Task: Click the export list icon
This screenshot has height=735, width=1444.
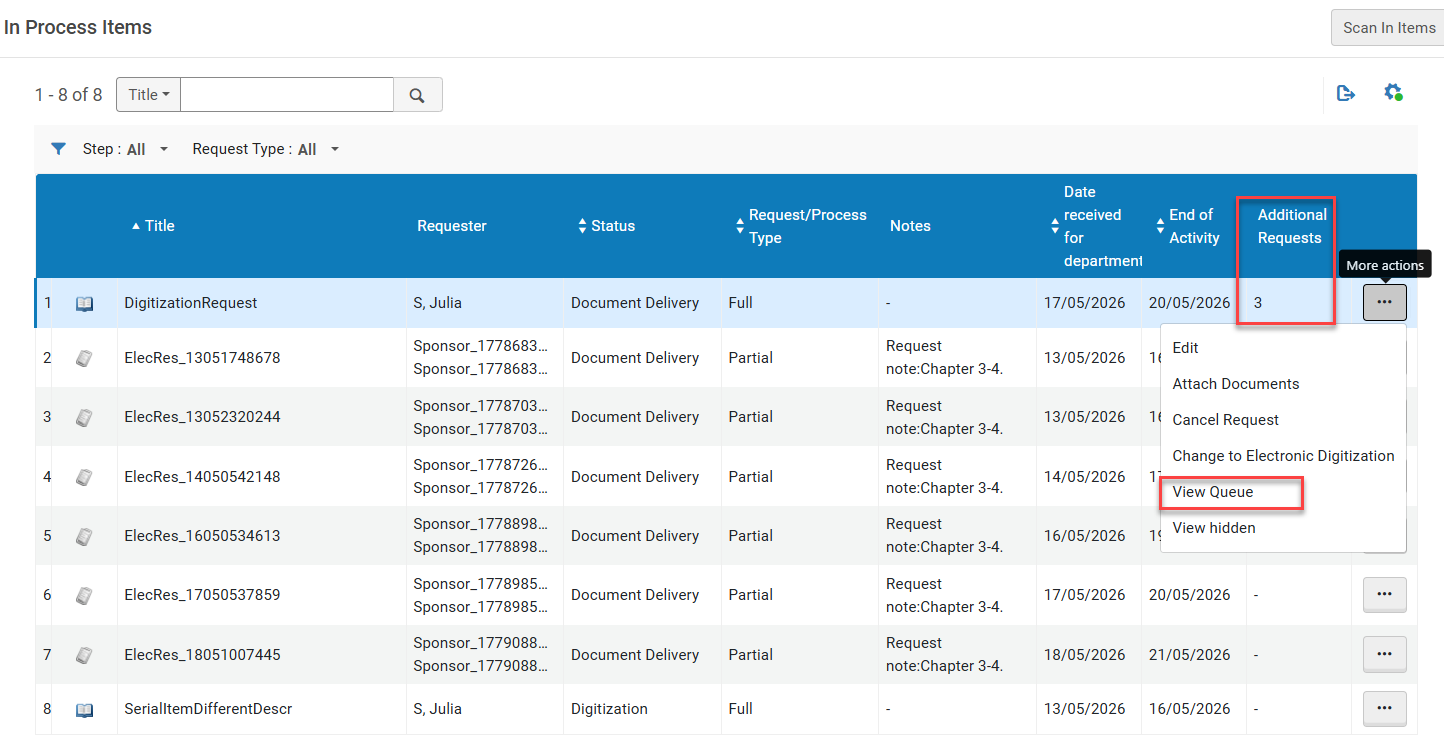Action: 1346,93
